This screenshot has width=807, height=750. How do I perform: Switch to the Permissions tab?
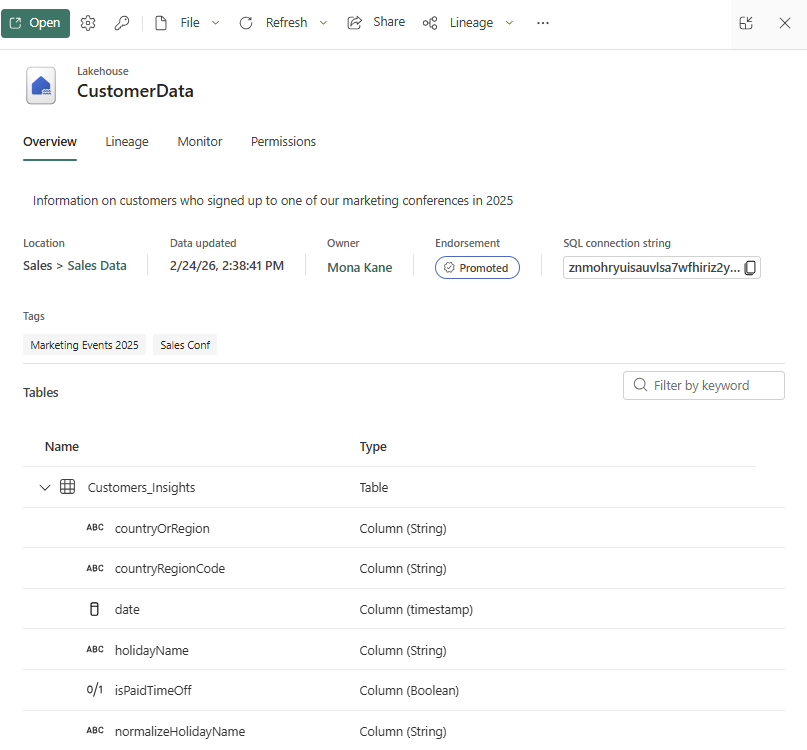point(283,141)
